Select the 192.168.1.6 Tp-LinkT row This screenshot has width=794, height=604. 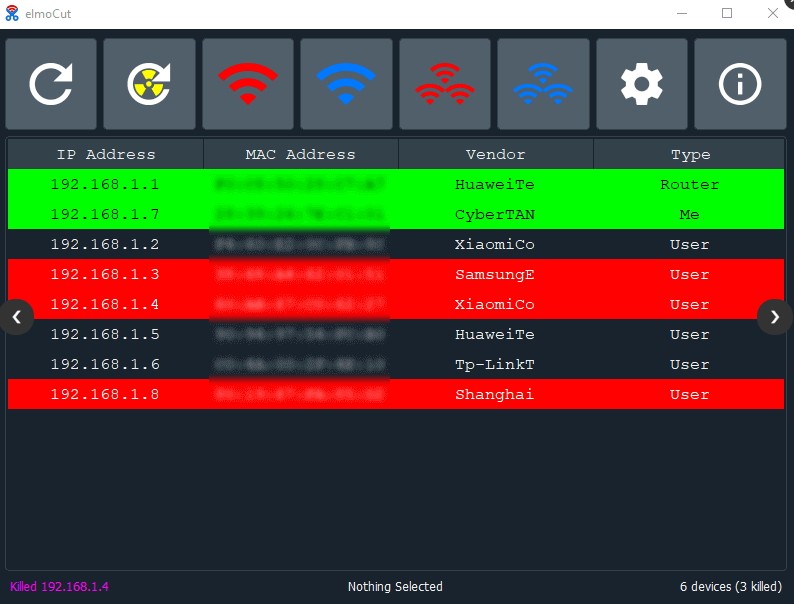point(396,364)
